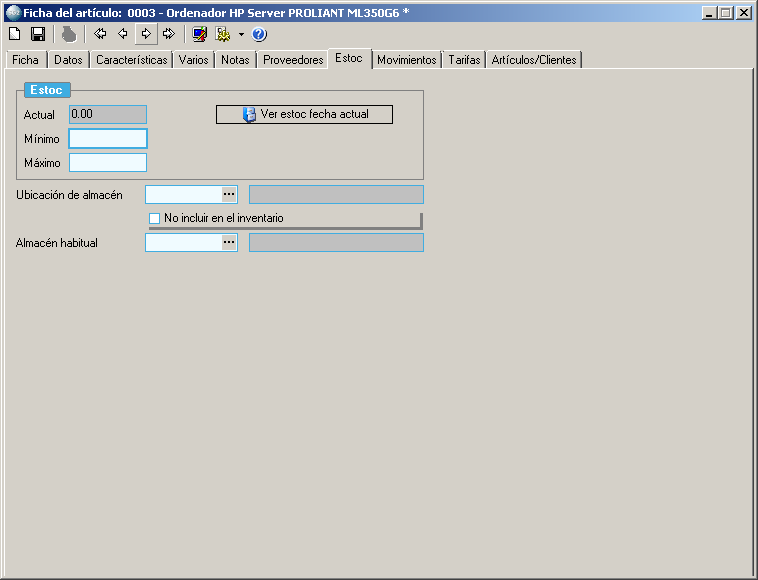This screenshot has height=580, width=758.
Task: Click the window's title bar globe icon
Action: [13, 13]
